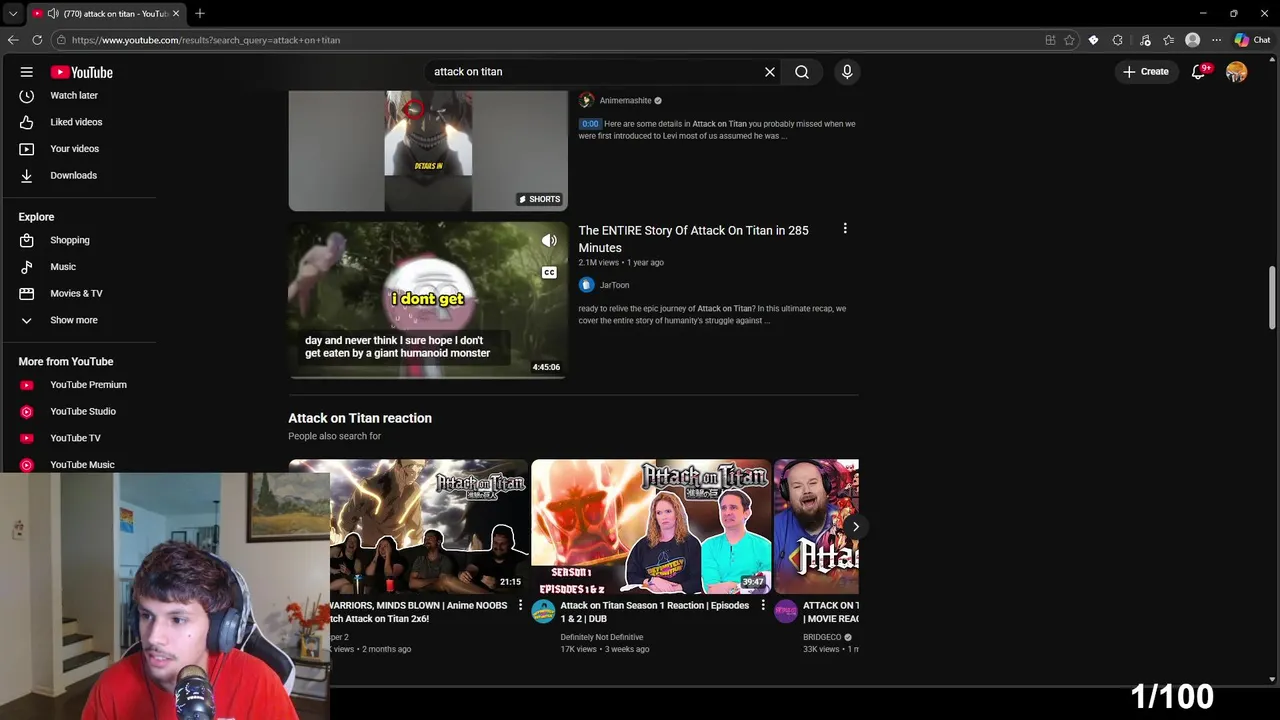Open the account avatar menu

tap(1237, 72)
